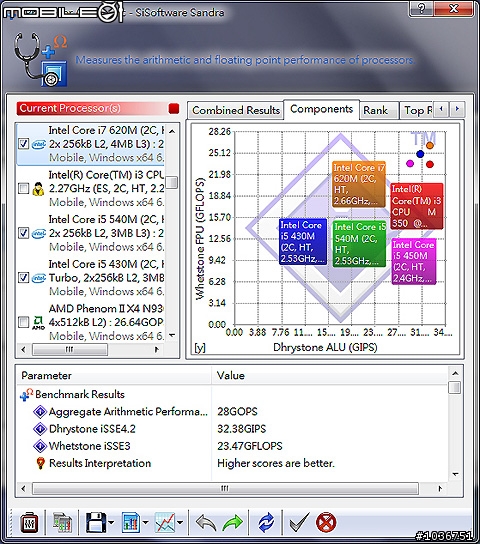
Task: Open the Rank tab
Action: (x=379, y=110)
